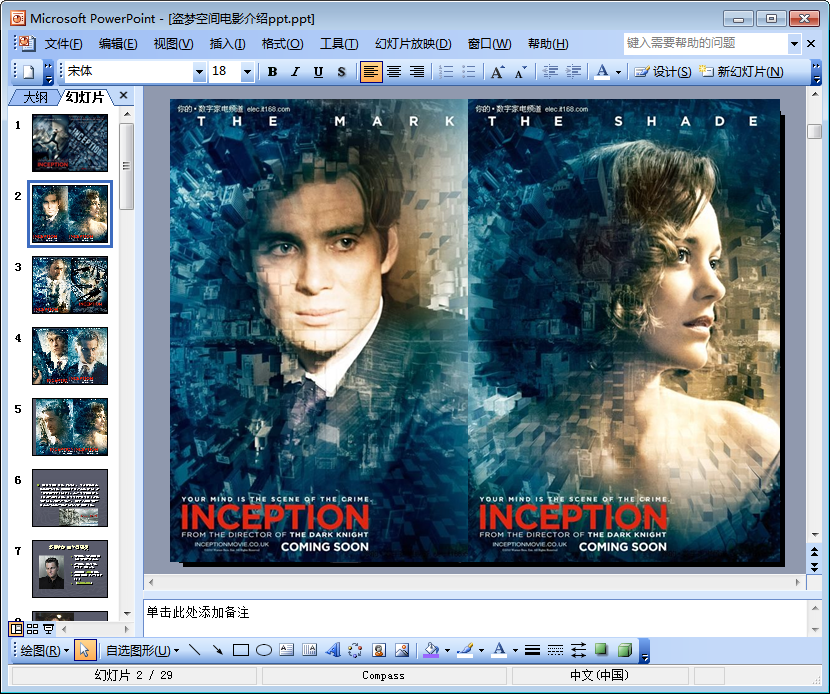Viewport: 830px width, 694px height.
Task: Open the 设计(S) design pane
Action: (663, 71)
